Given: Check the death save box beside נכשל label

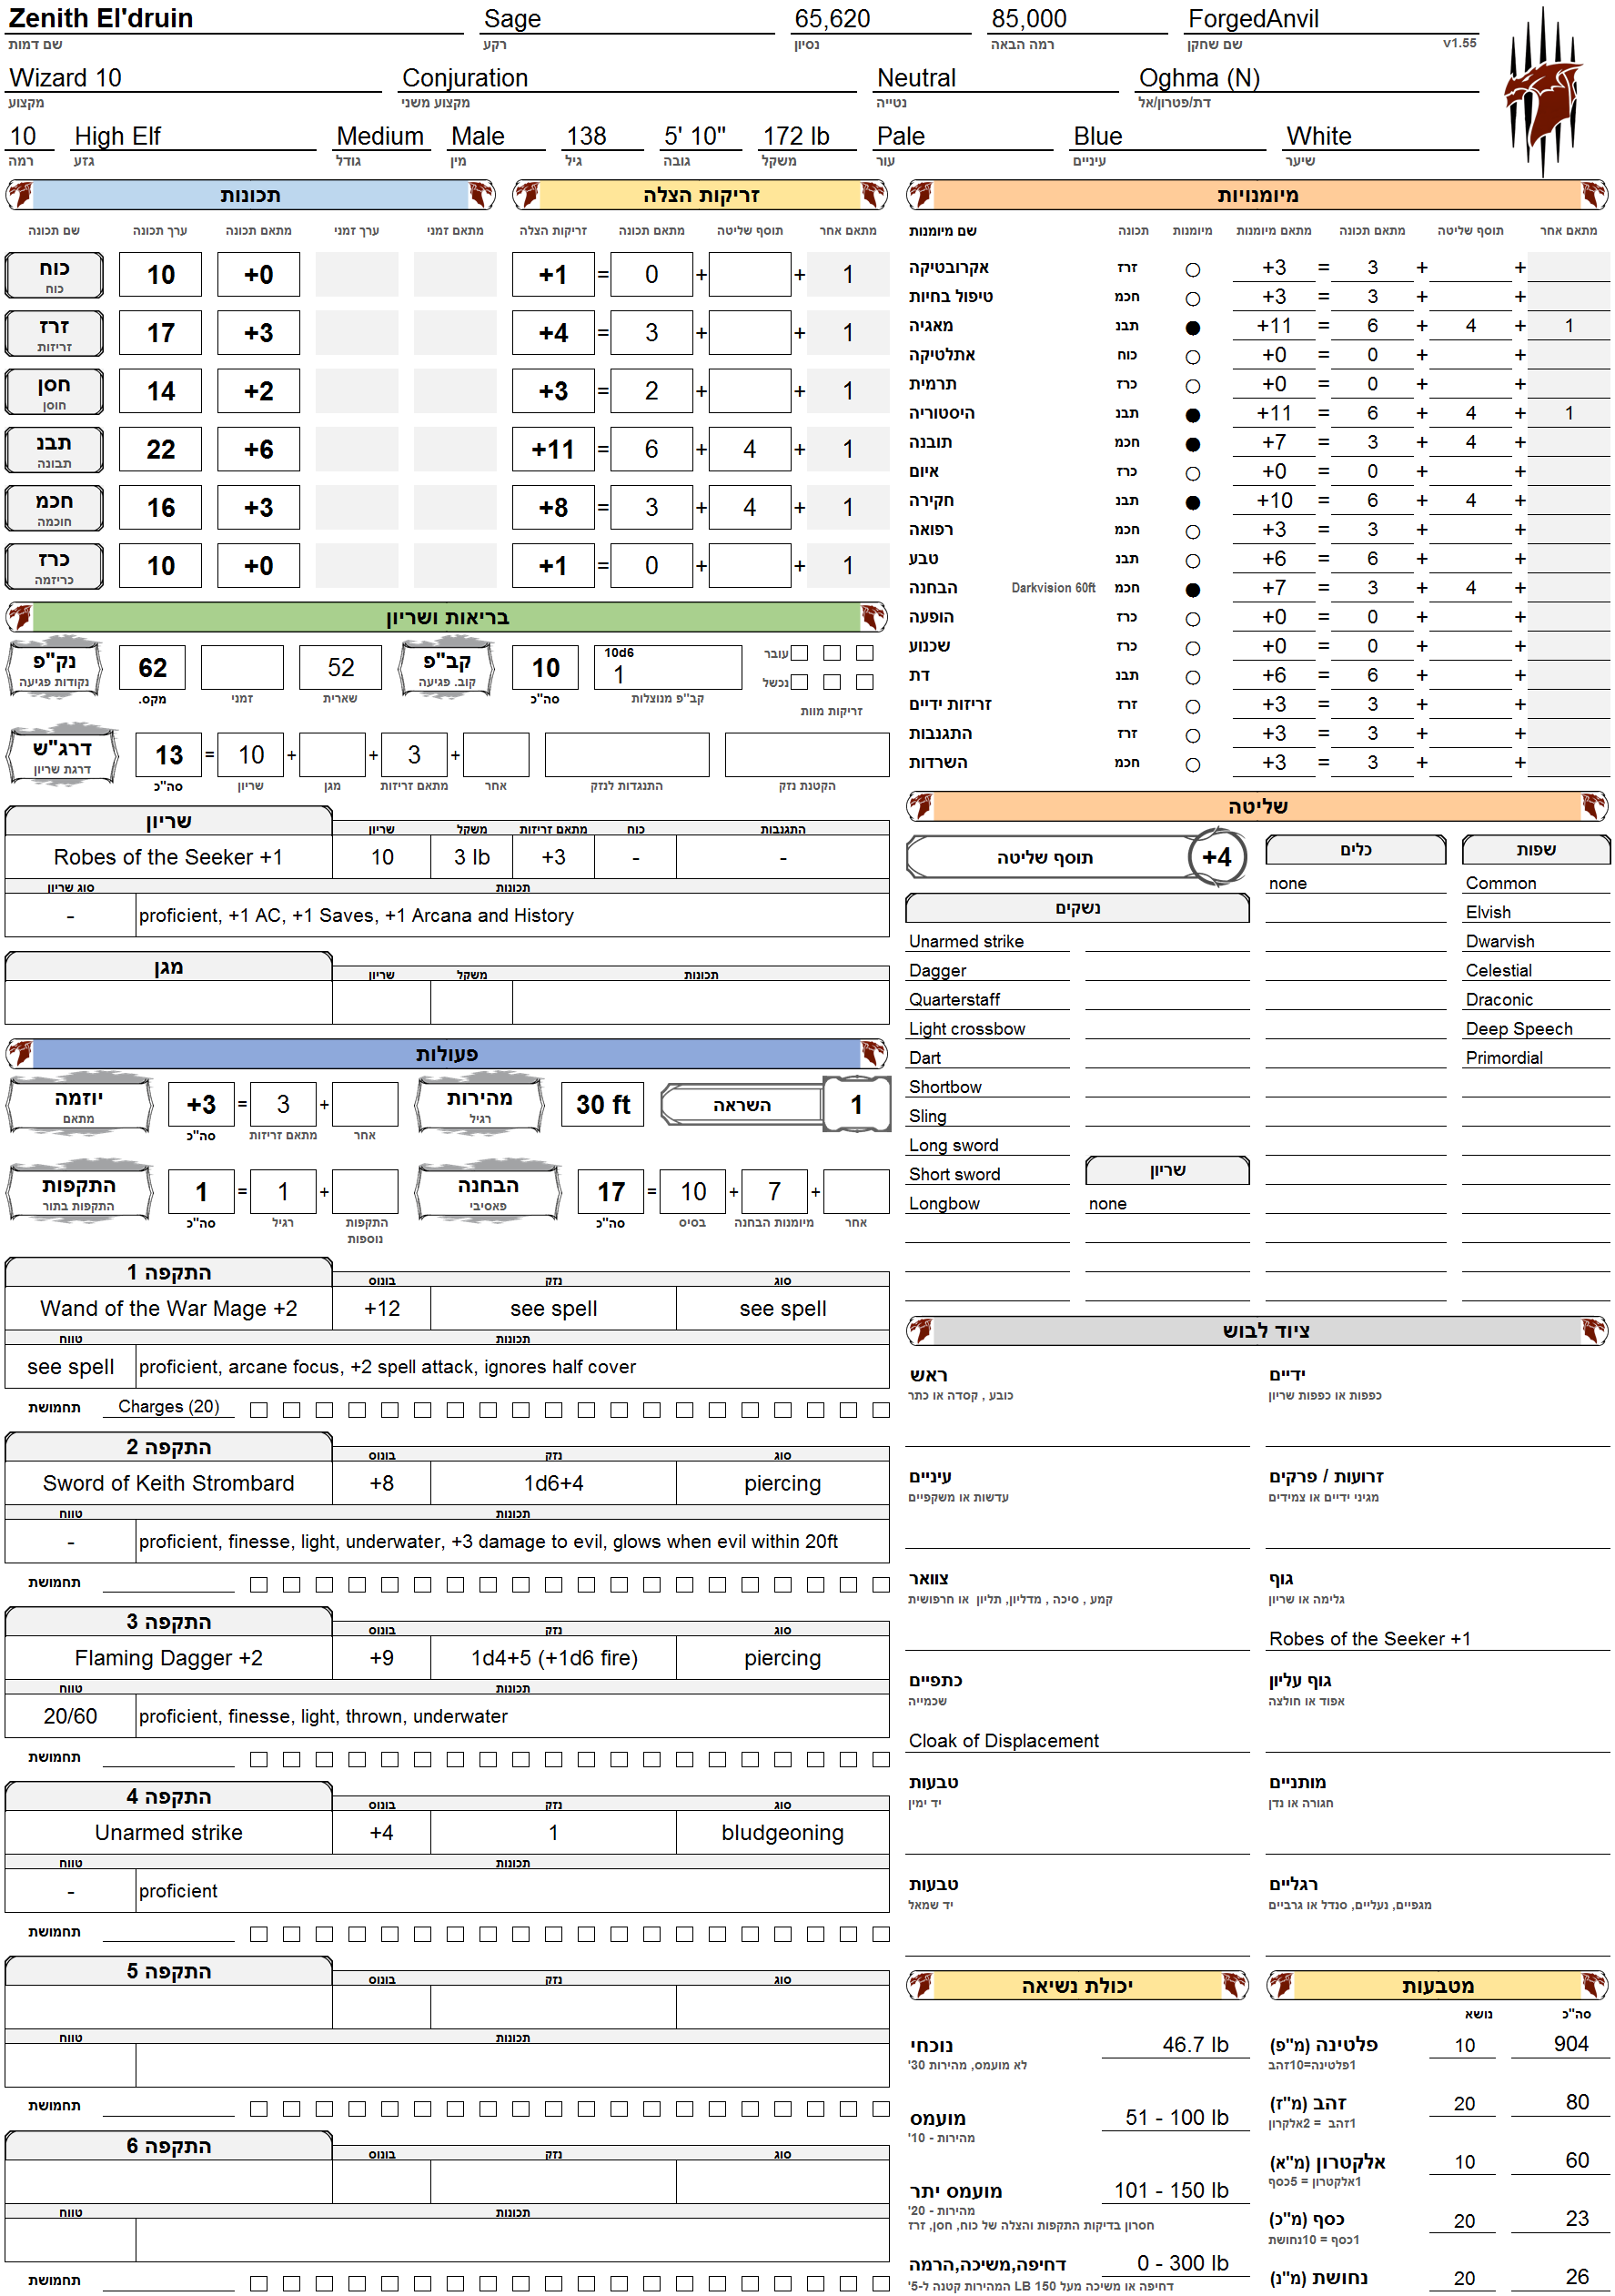Looking at the screenshot, I should pos(799,682).
